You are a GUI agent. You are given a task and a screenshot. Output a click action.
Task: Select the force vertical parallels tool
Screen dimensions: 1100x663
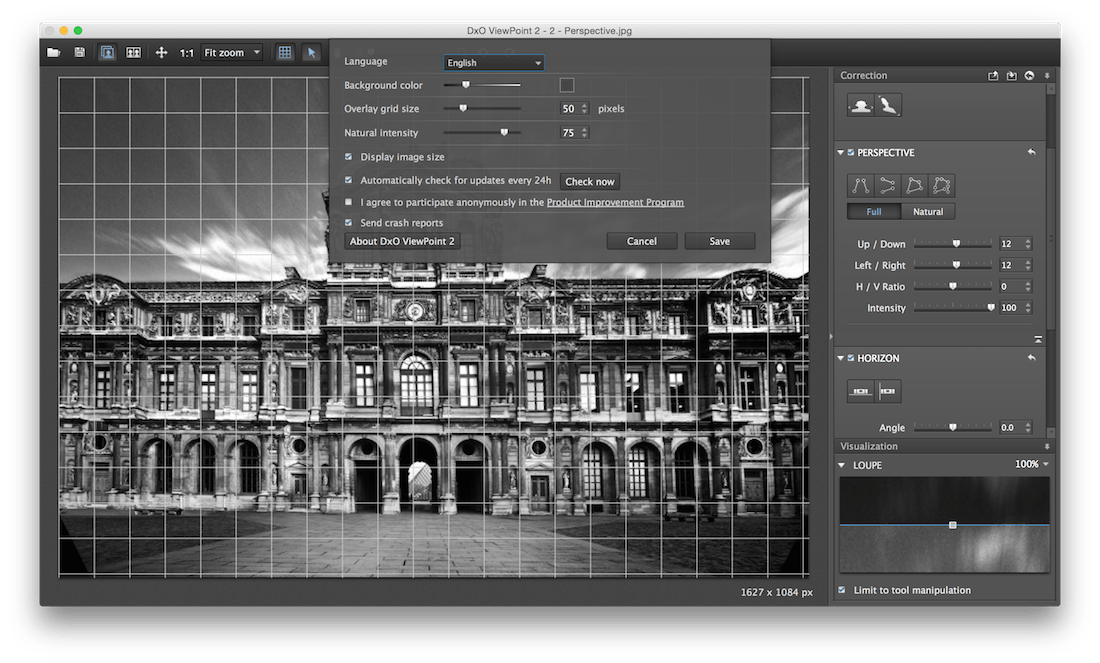coord(861,186)
